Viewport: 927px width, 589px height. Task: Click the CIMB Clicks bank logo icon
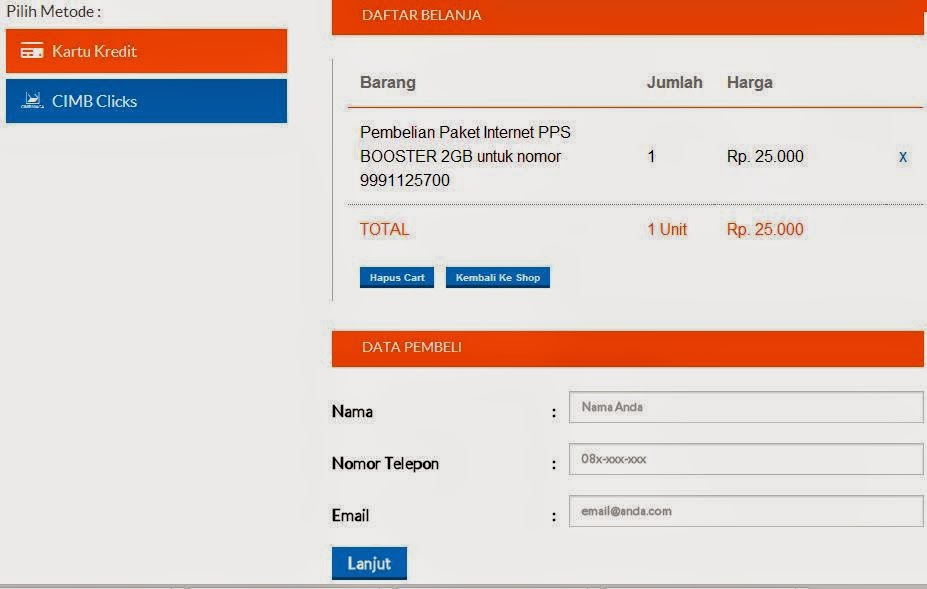32,100
